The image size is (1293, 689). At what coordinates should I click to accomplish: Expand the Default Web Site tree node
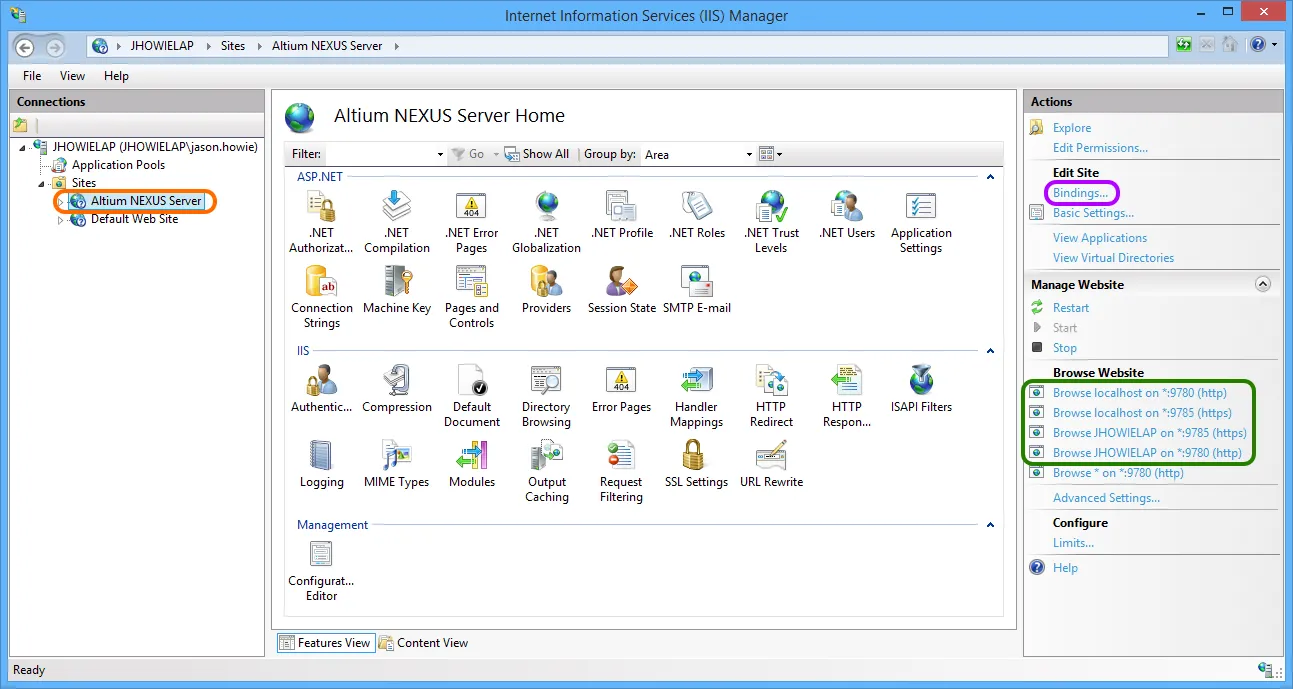pyautogui.click(x=60, y=220)
